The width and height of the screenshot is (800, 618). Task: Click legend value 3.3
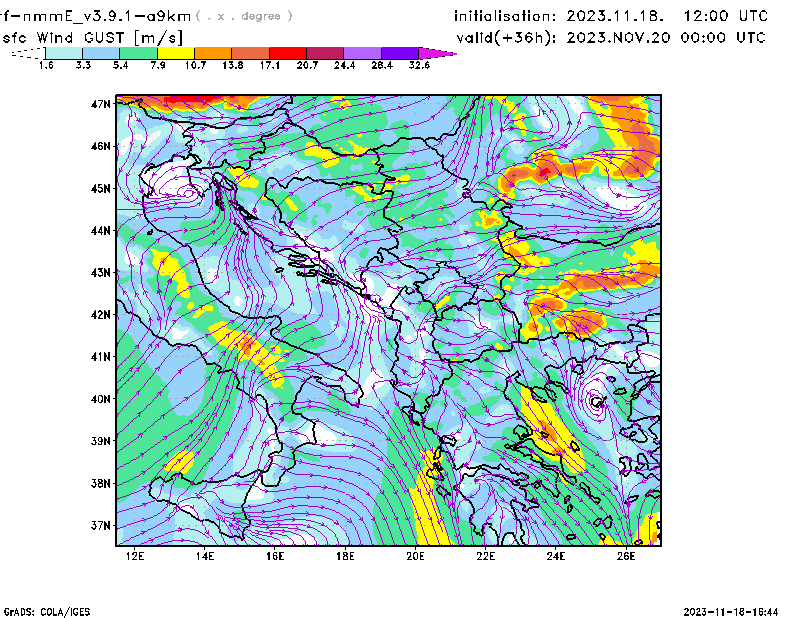click(x=83, y=65)
